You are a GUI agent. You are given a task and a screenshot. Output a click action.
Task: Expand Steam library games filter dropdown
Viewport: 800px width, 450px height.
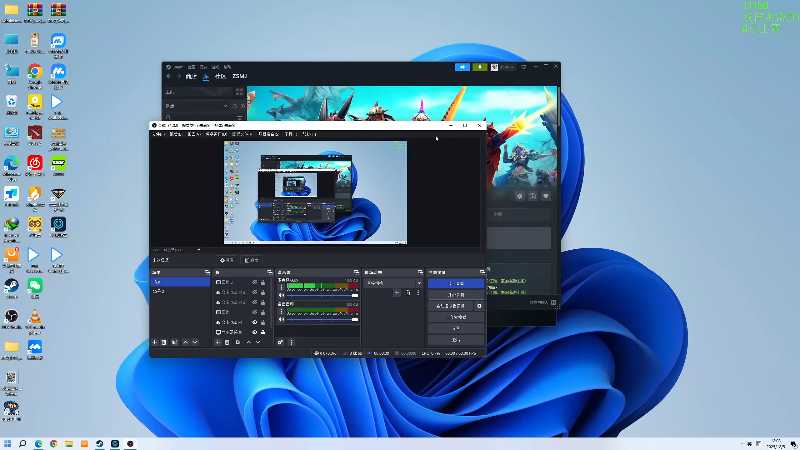[x=197, y=106]
